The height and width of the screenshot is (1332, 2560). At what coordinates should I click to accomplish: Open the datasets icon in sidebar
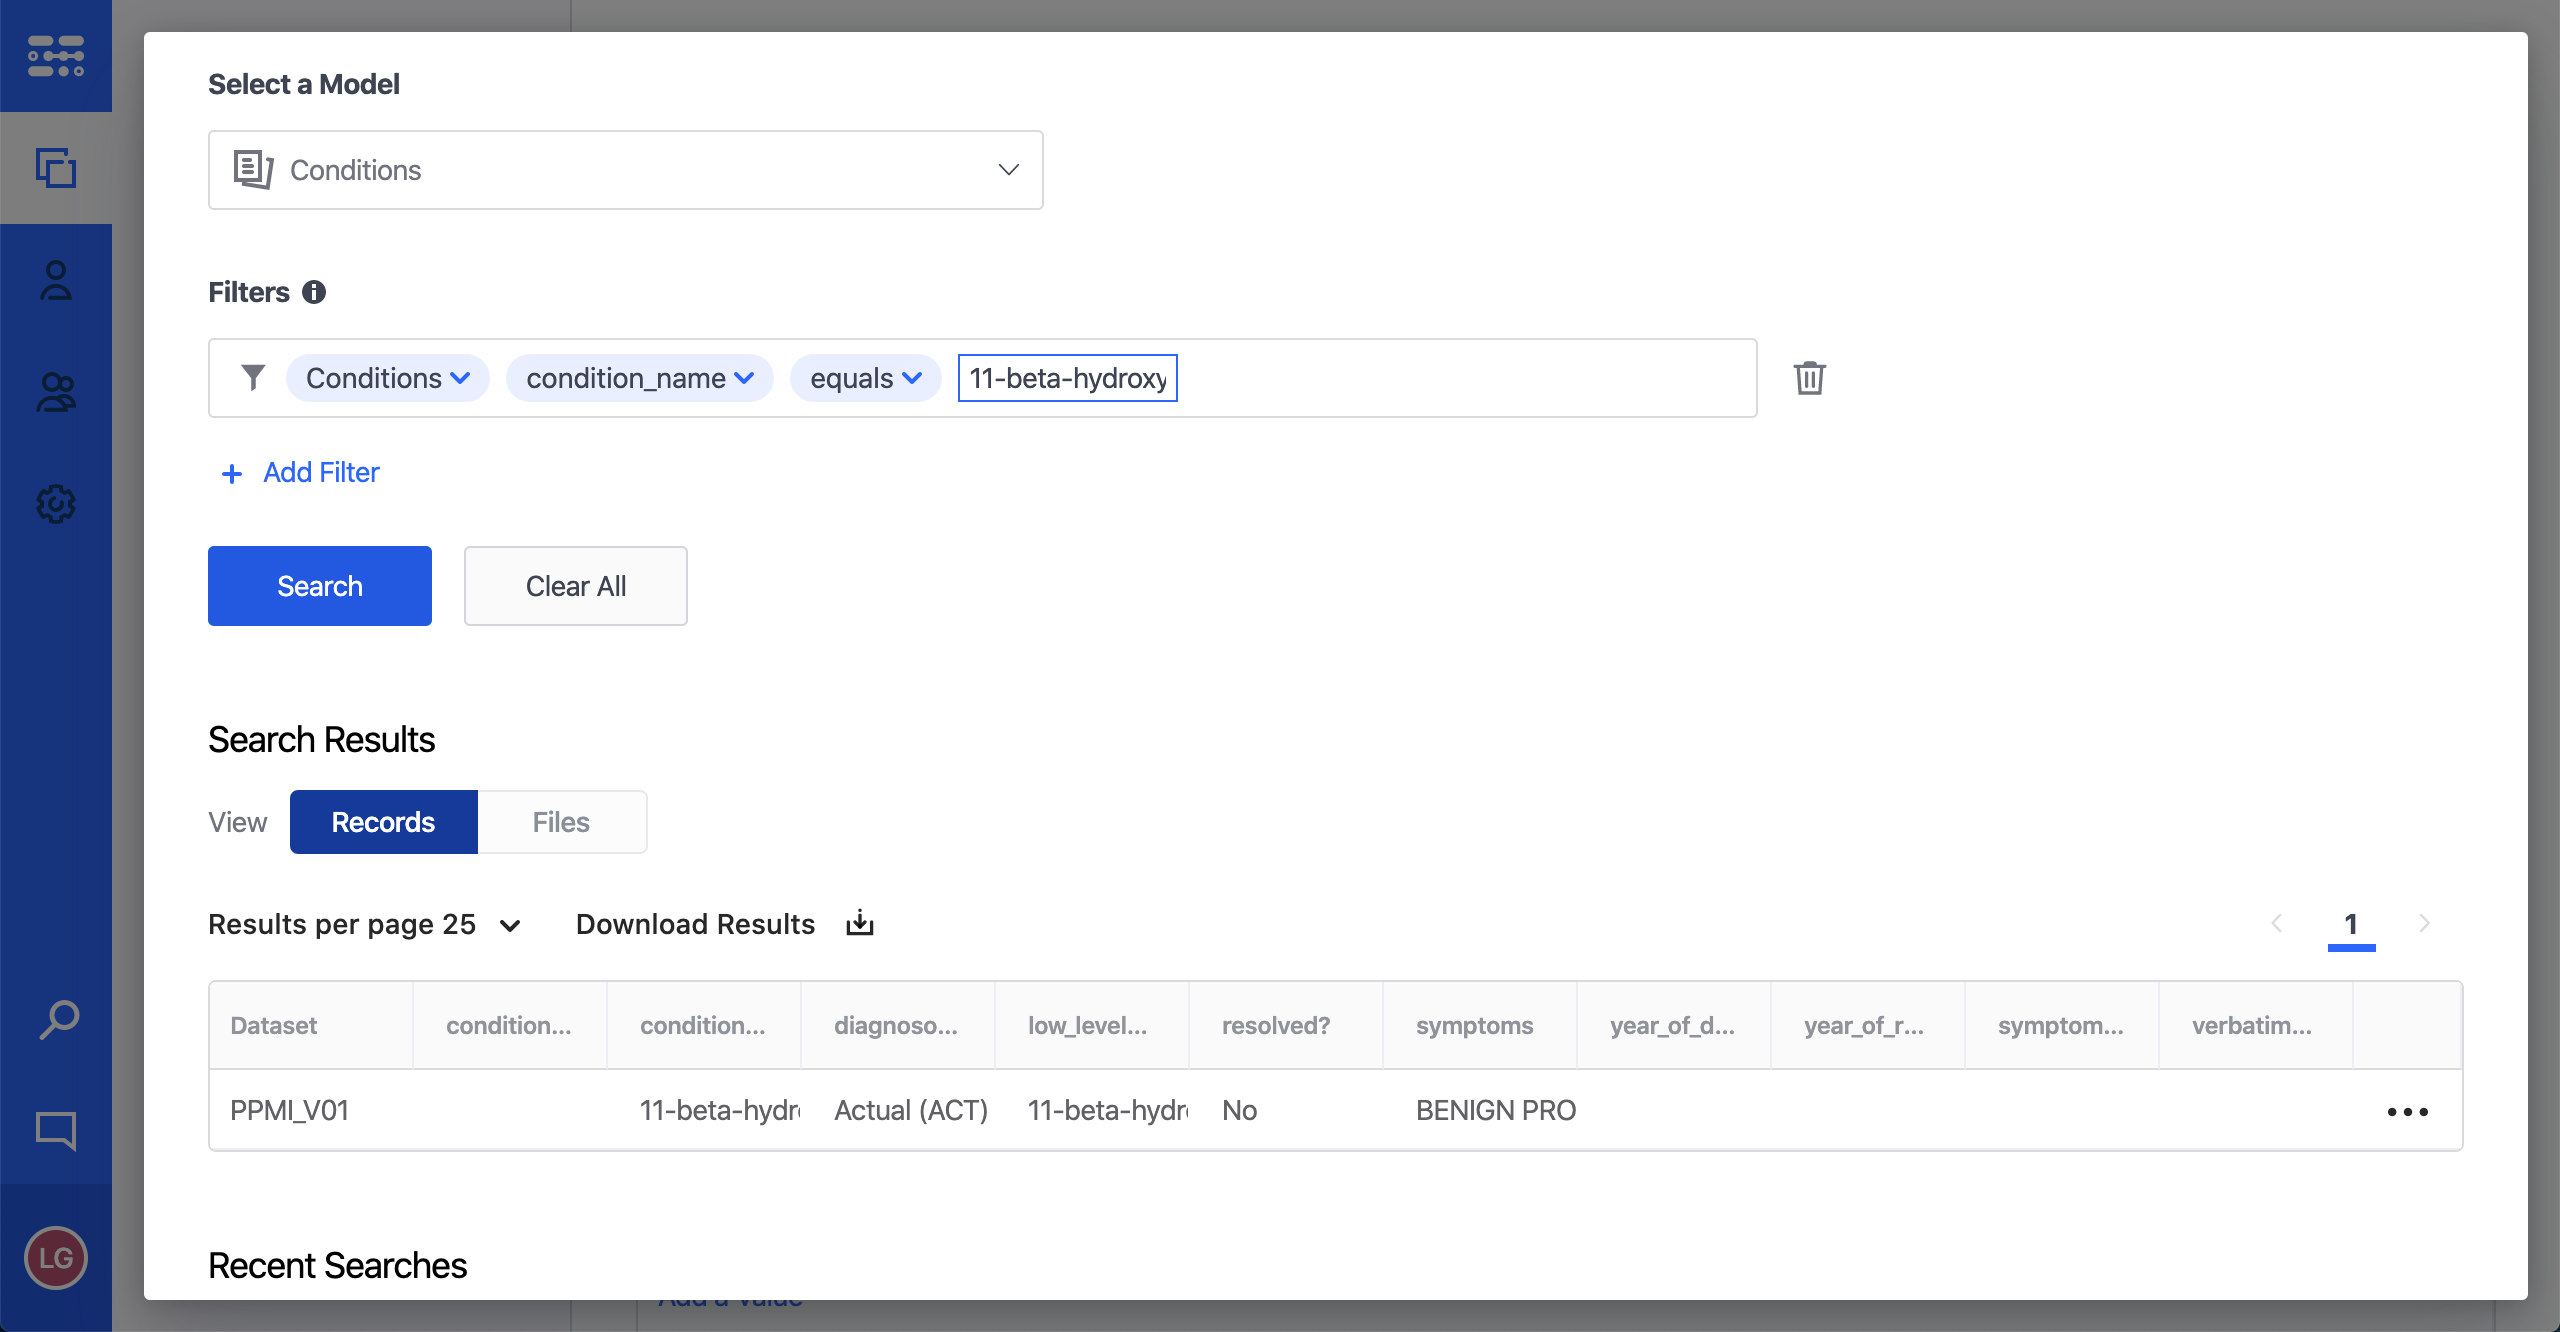click(56, 168)
